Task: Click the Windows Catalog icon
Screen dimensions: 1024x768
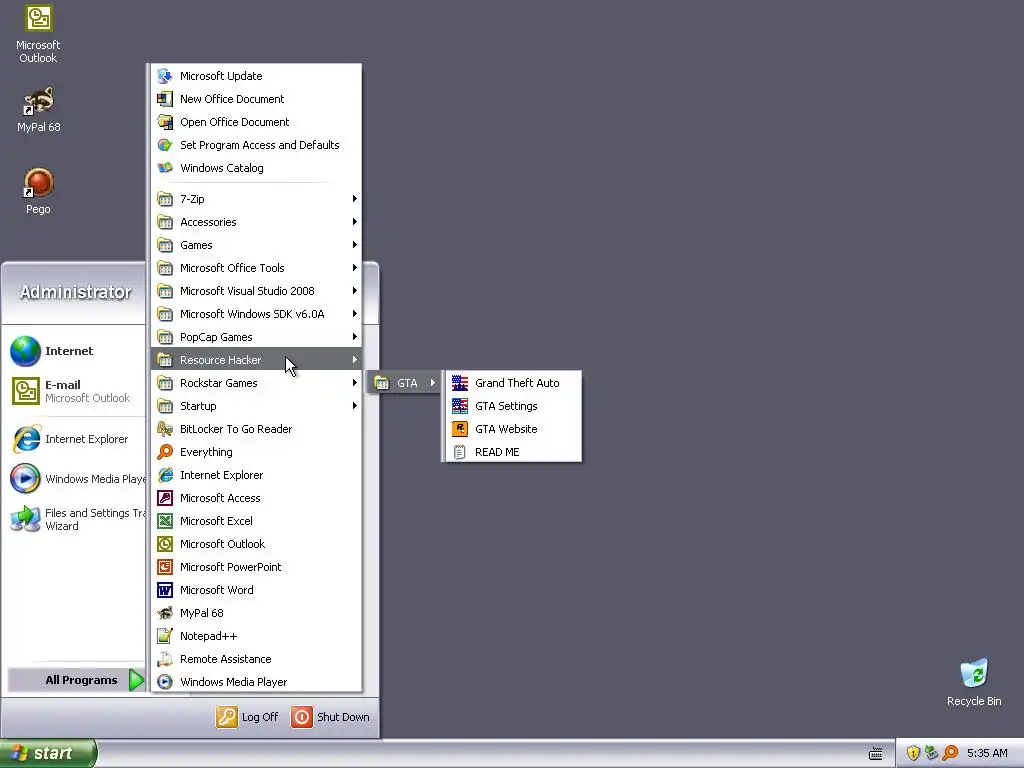Action: [165, 168]
